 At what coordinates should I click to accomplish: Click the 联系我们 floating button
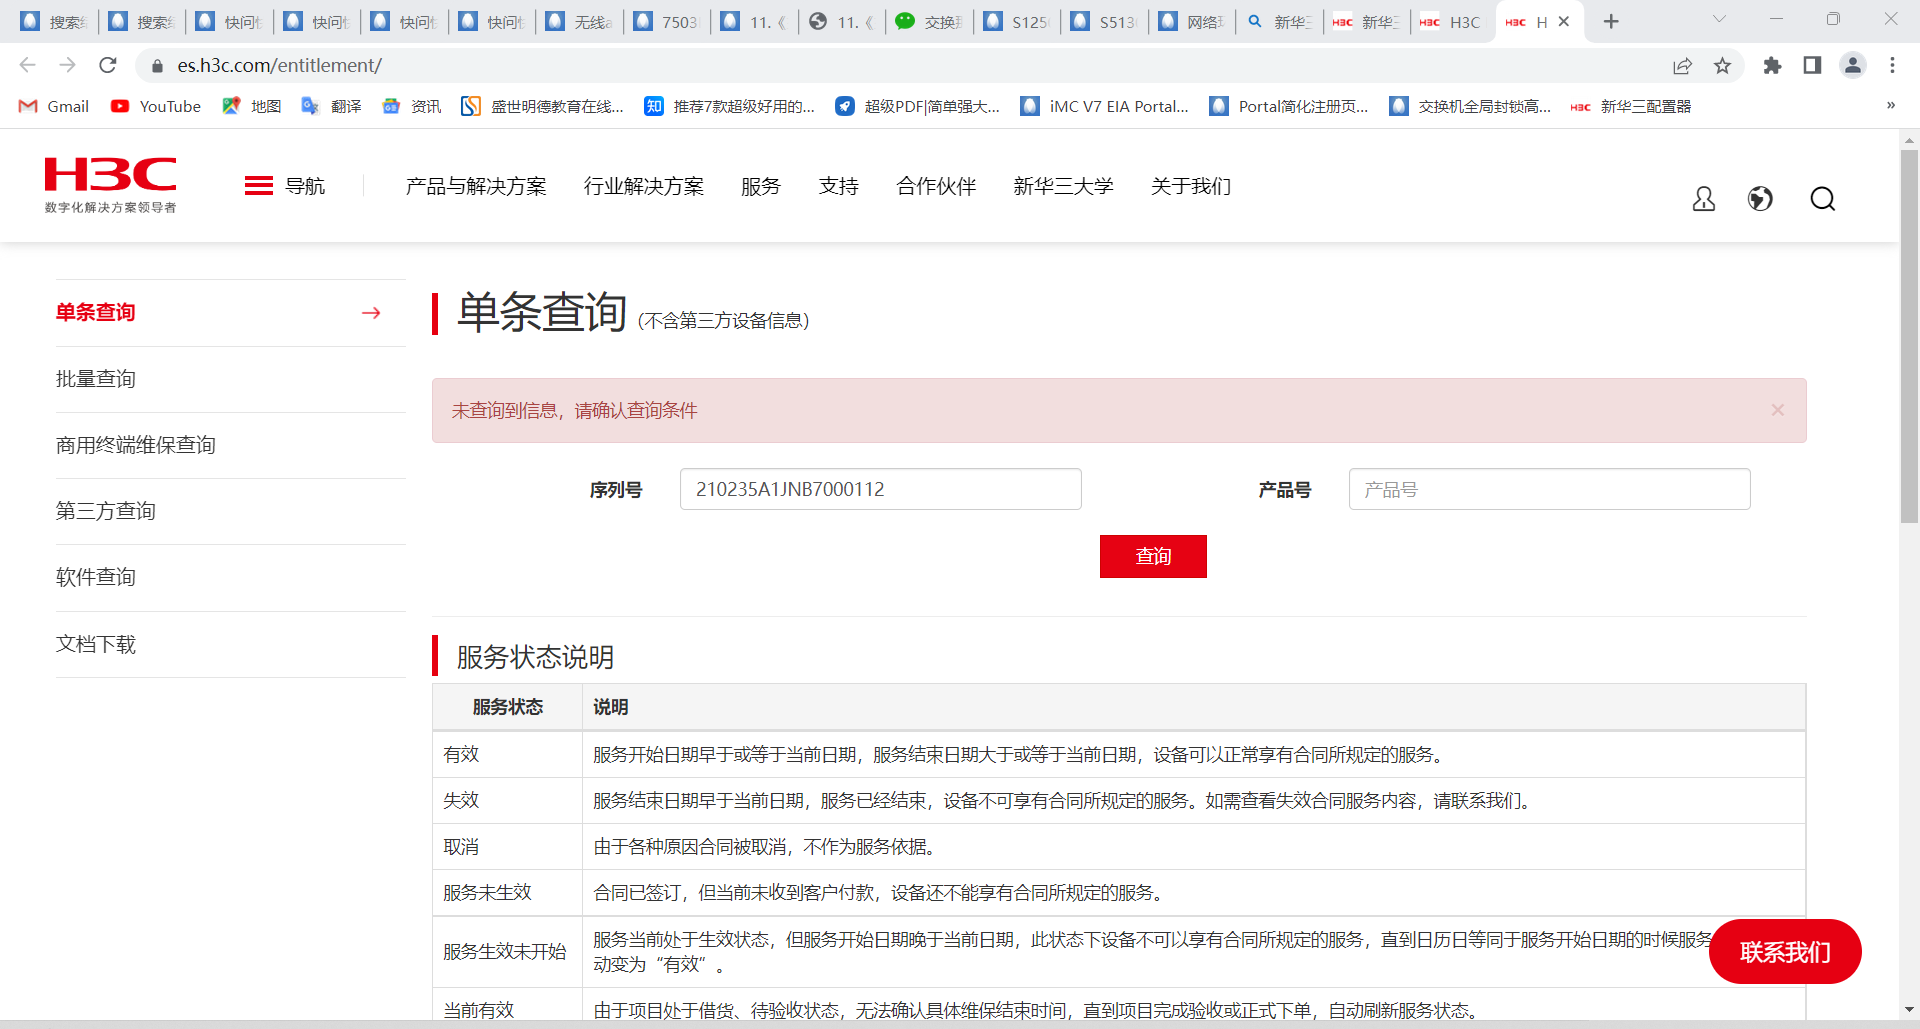coord(1784,952)
